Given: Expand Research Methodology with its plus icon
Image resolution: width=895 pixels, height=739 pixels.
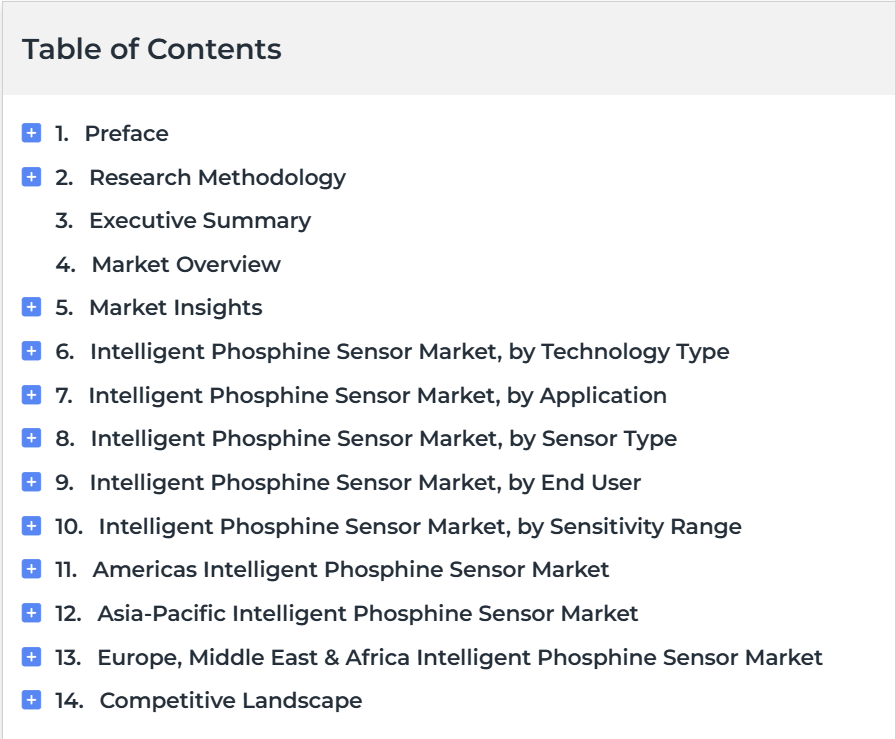Looking at the screenshot, I should coord(31,177).
